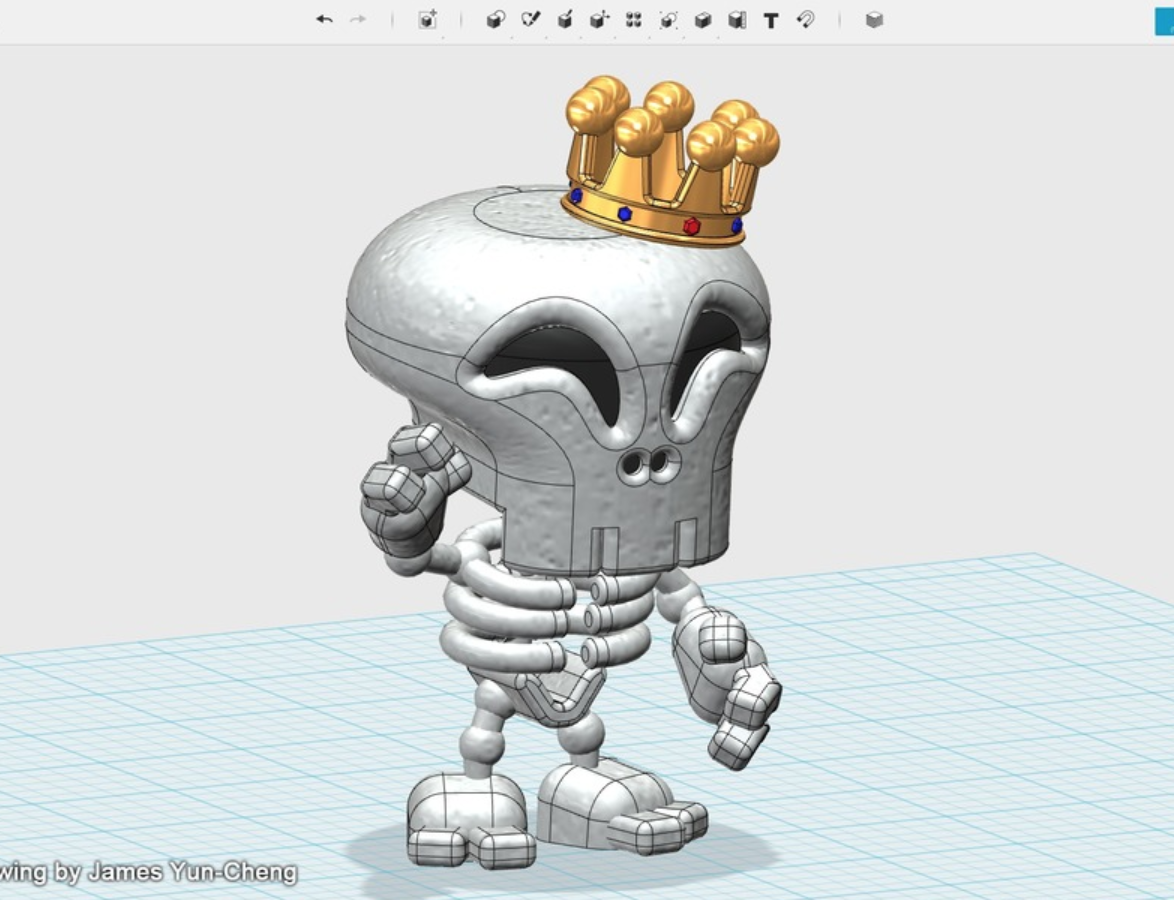
Task: Open the Primitives shapes tool
Action: 495,19
